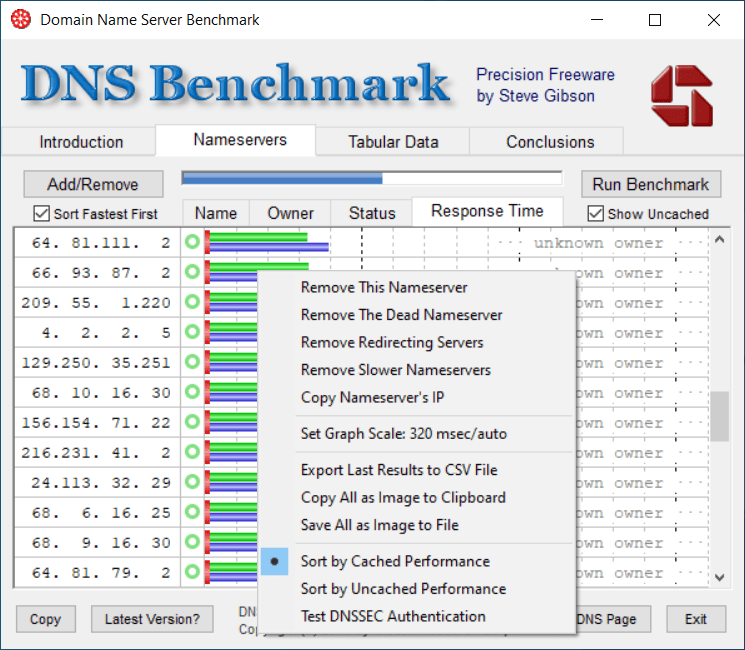This screenshot has height=650, width=745.
Task: Select the Name sub-tab
Action: tap(216, 213)
